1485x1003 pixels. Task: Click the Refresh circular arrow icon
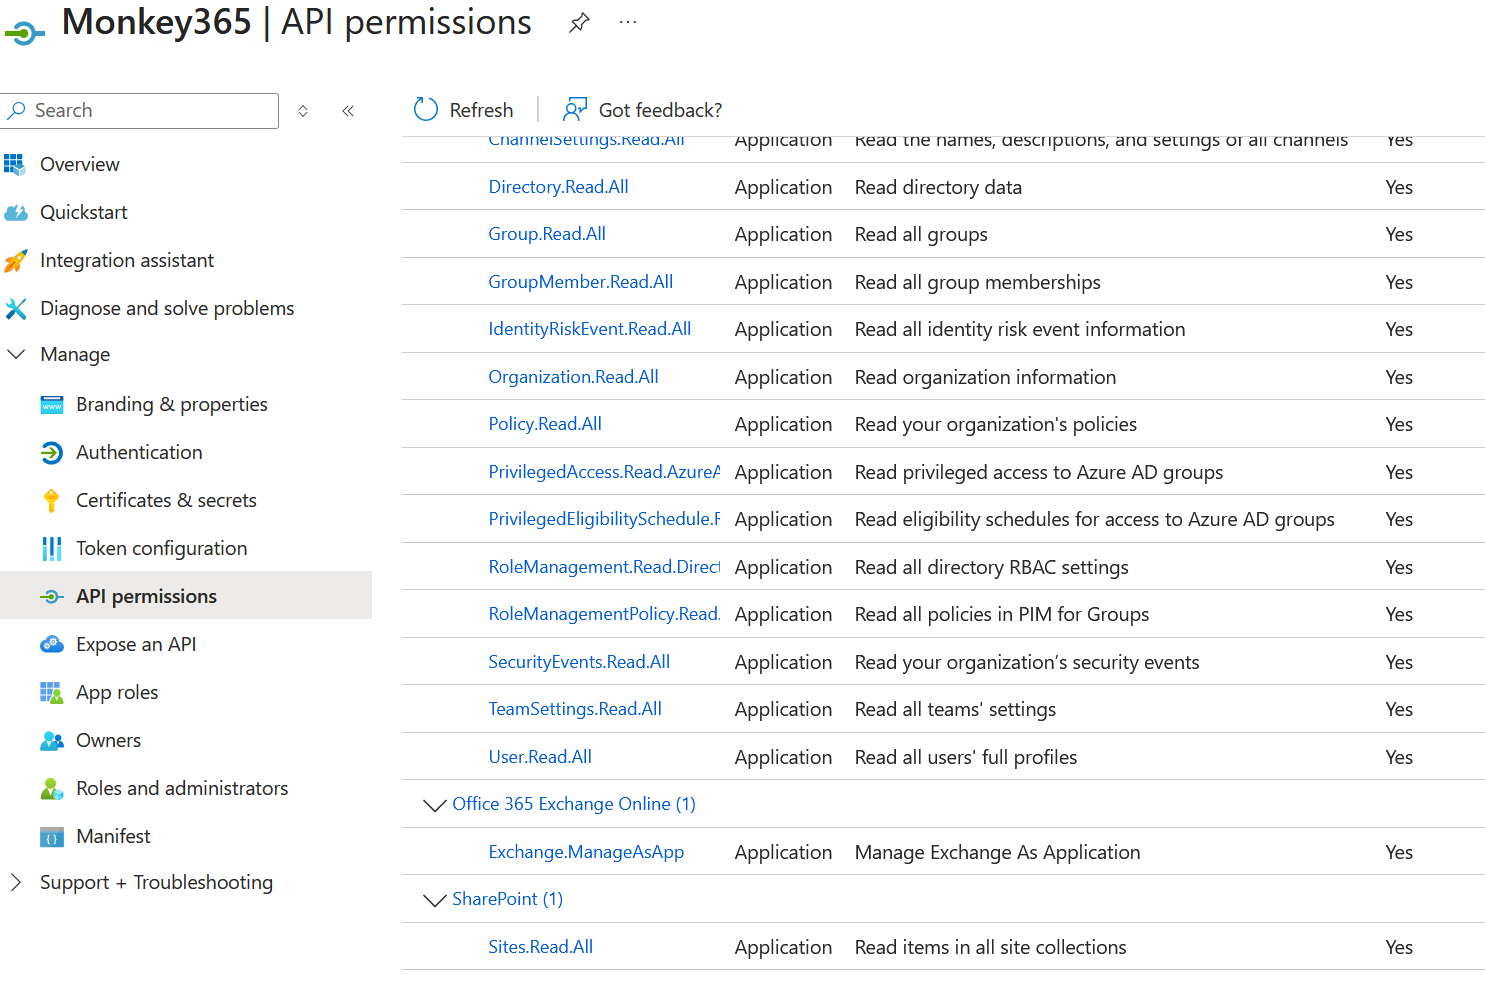point(426,110)
